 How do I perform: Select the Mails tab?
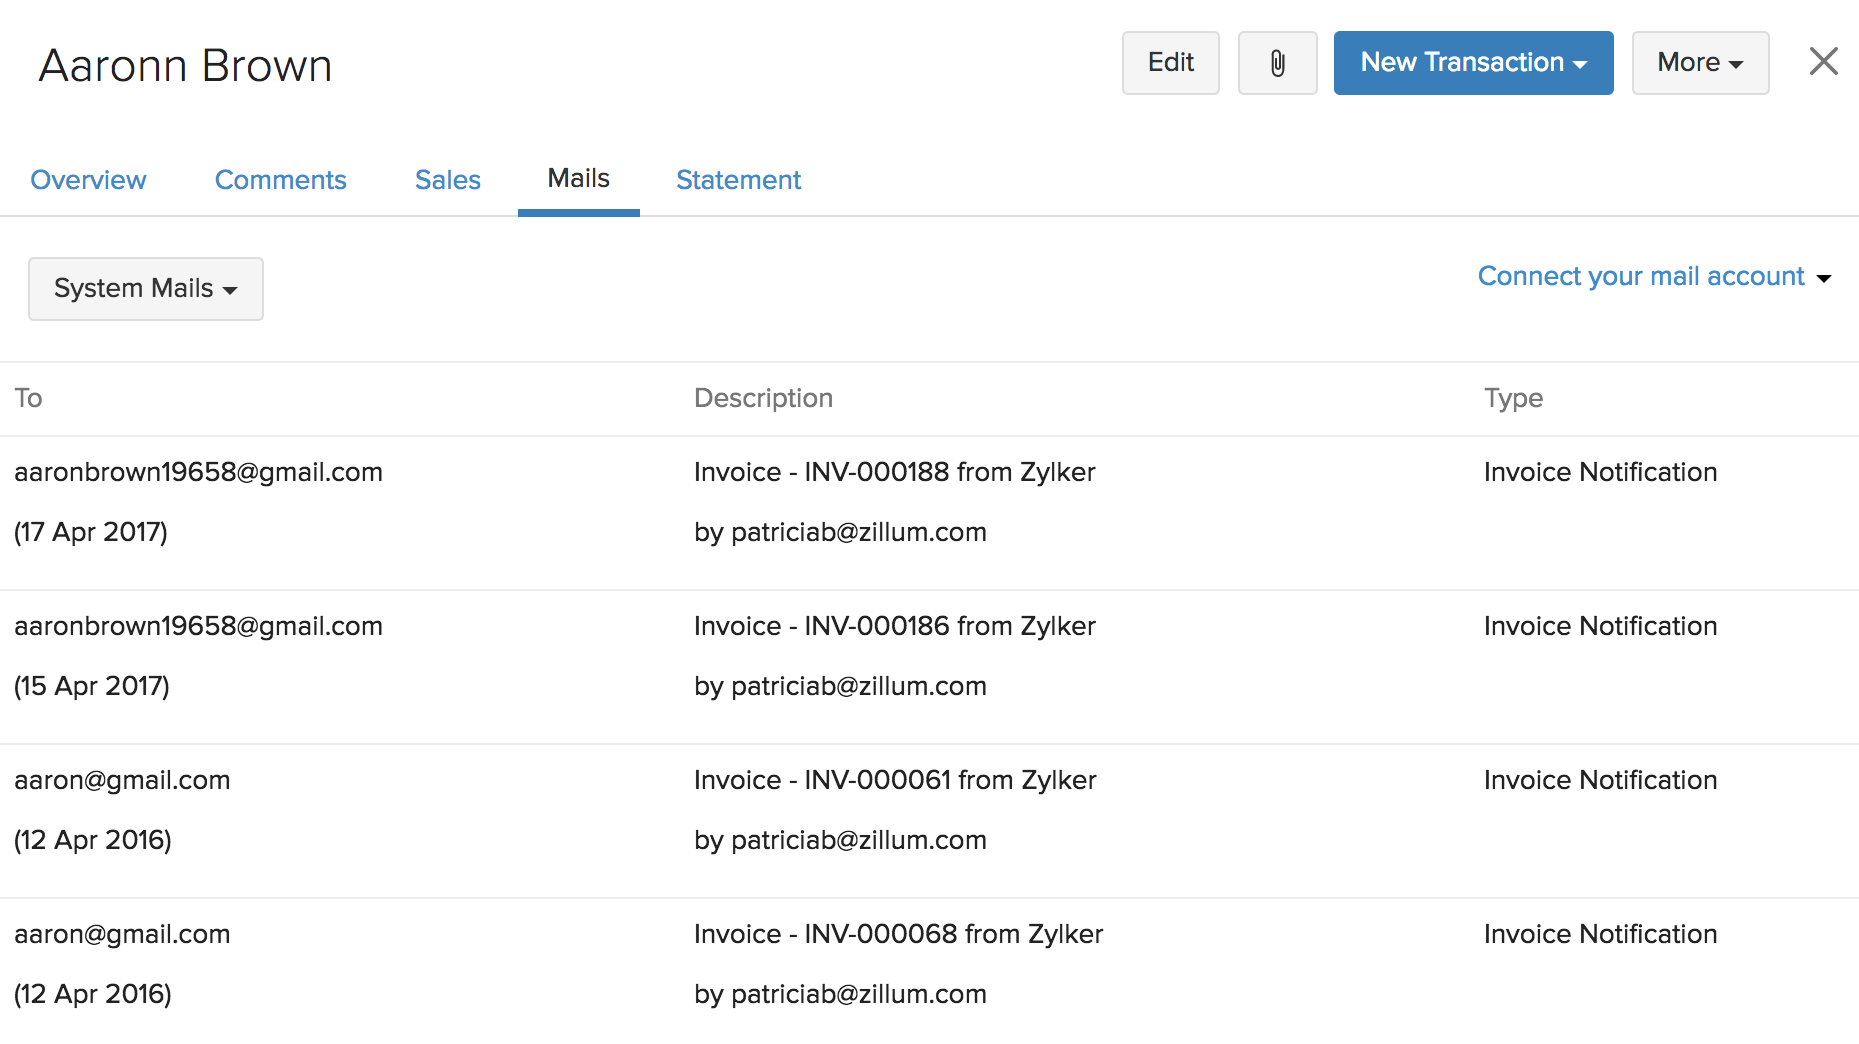pyautogui.click(x=578, y=179)
